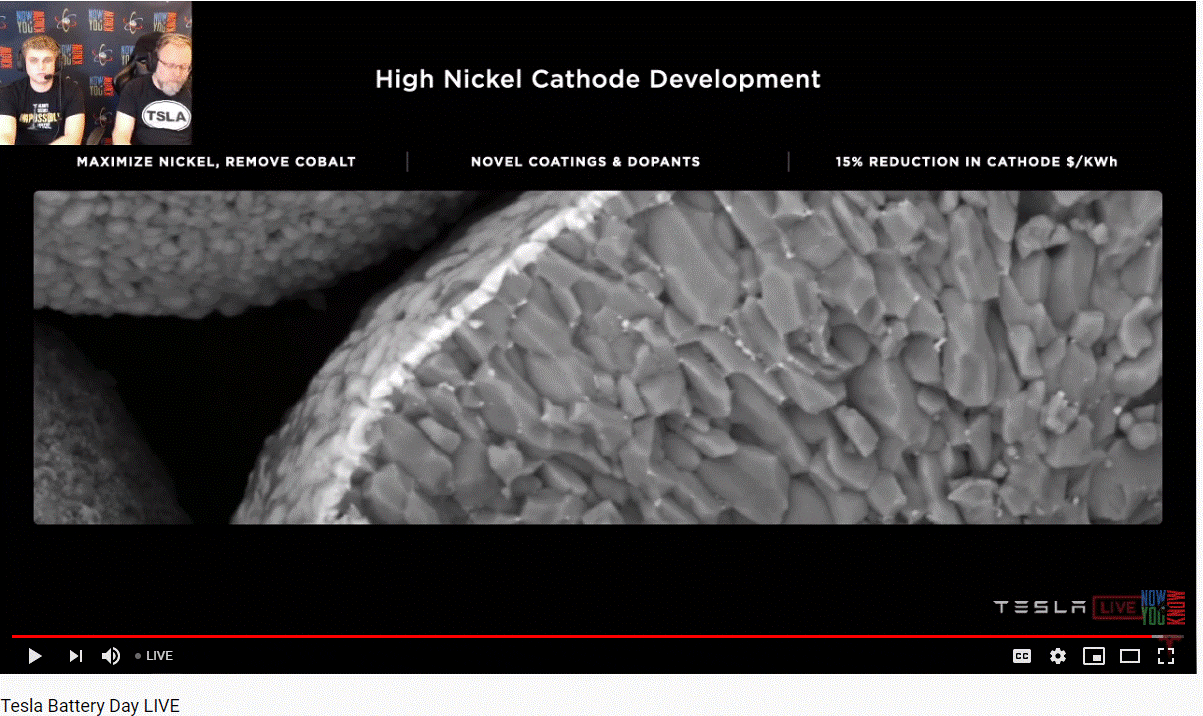Image resolution: width=1203 pixels, height=716 pixels.
Task: Mute the video volume
Action: tap(111, 656)
